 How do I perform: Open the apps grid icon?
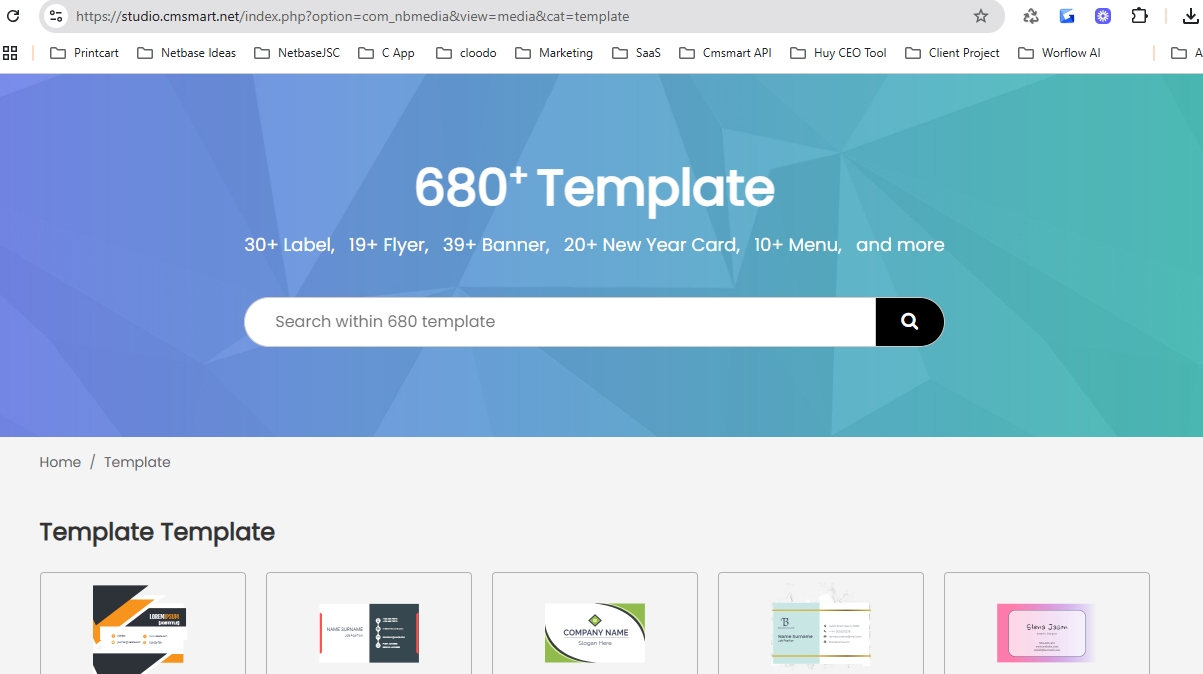tap(11, 52)
